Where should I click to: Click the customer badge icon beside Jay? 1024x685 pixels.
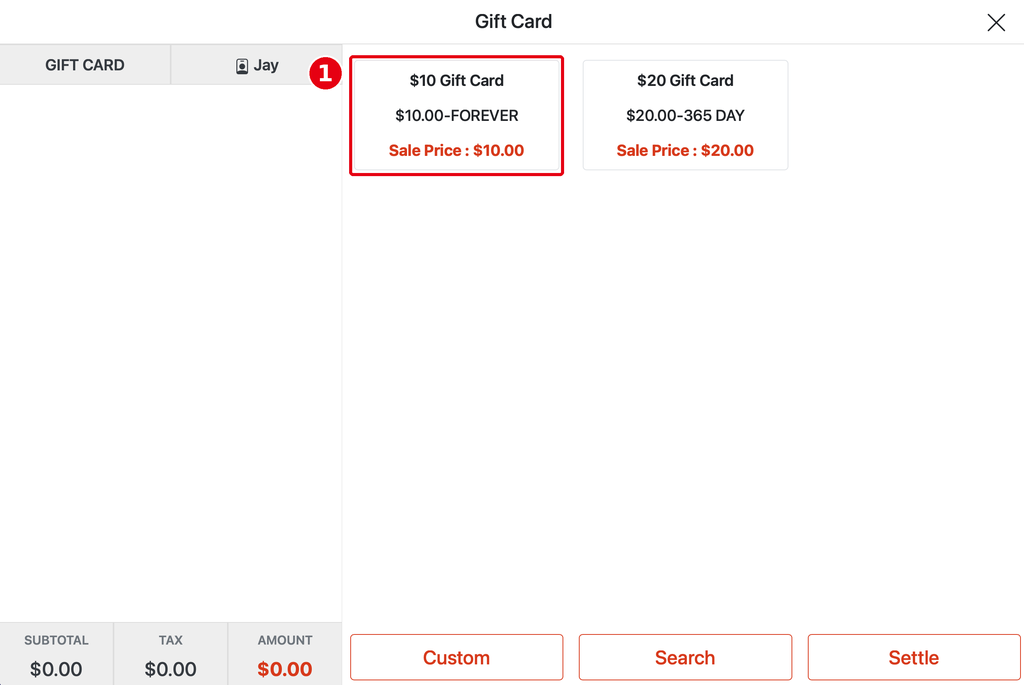242,66
